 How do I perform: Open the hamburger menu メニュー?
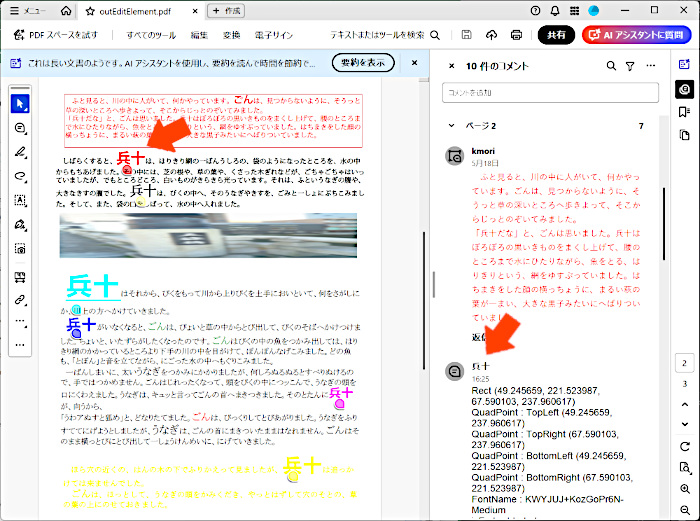tap(28, 11)
